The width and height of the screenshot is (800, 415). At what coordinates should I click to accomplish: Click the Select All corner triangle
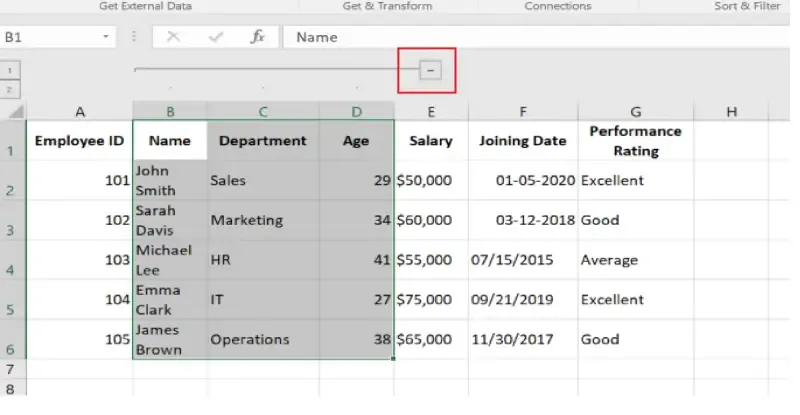click(x=14, y=111)
